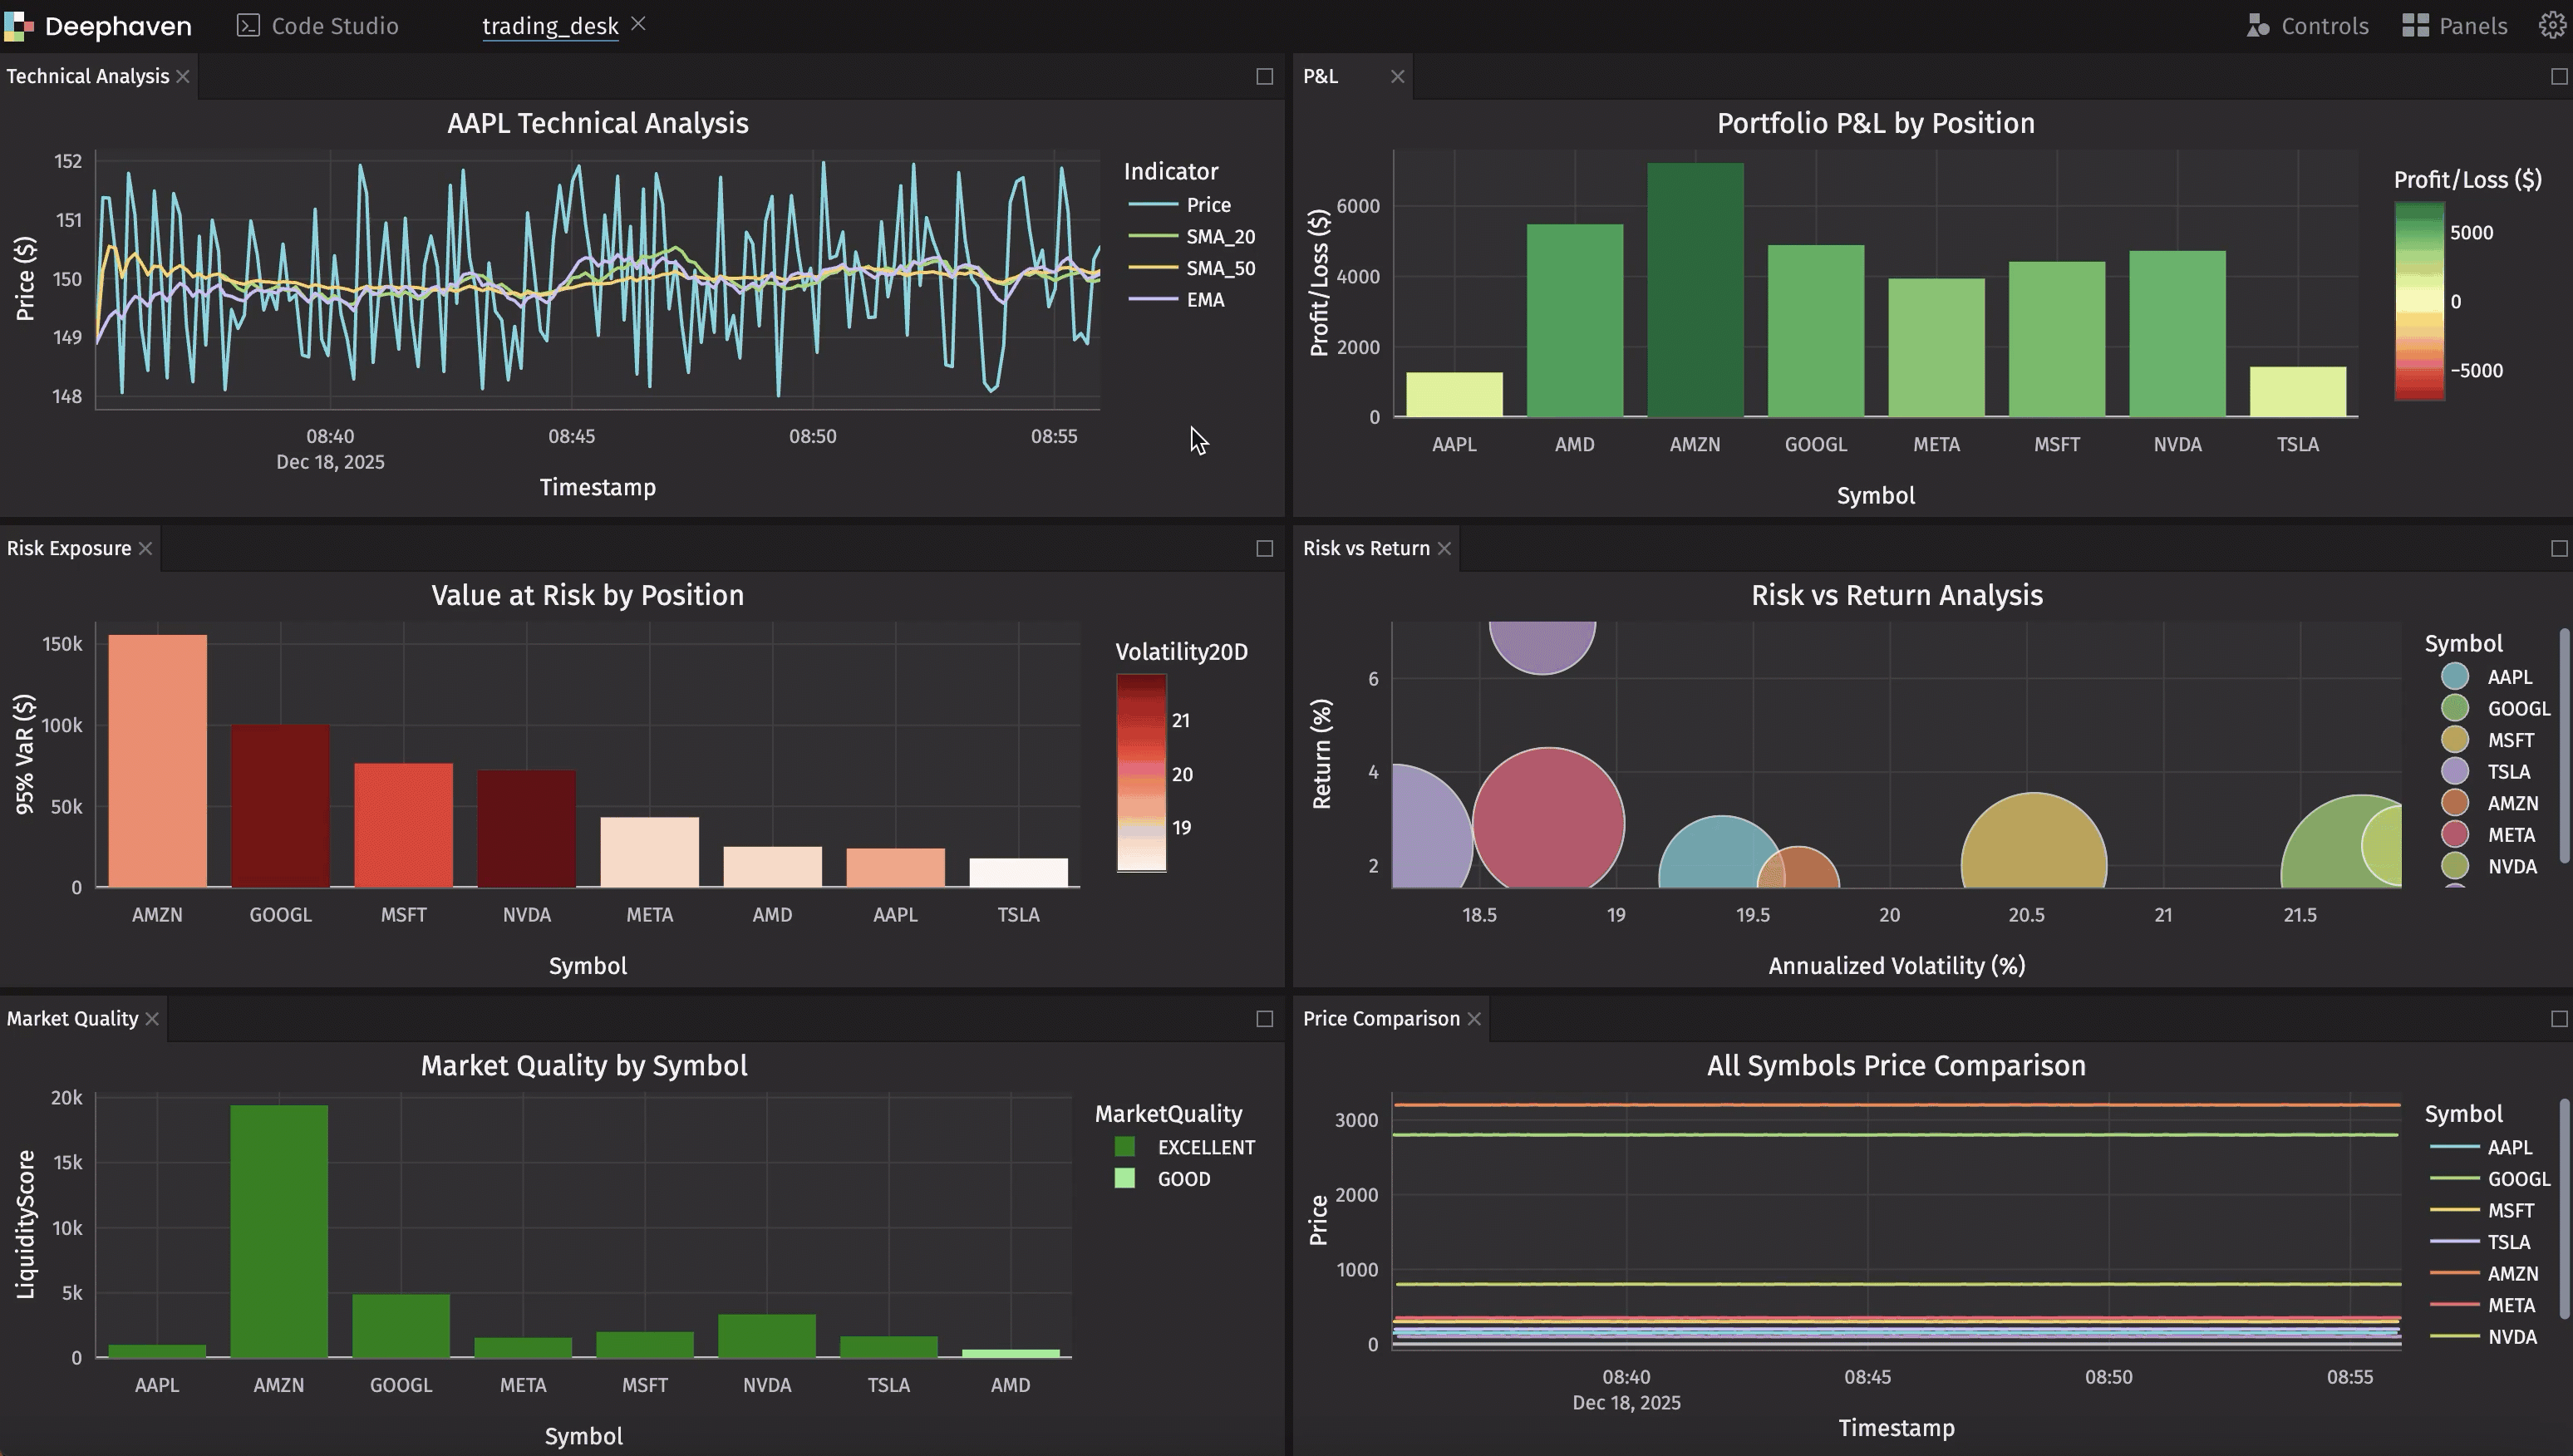Toggle GOOD category in MarketQuality legend
The height and width of the screenshot is (1456, 2573).
1183,1179
